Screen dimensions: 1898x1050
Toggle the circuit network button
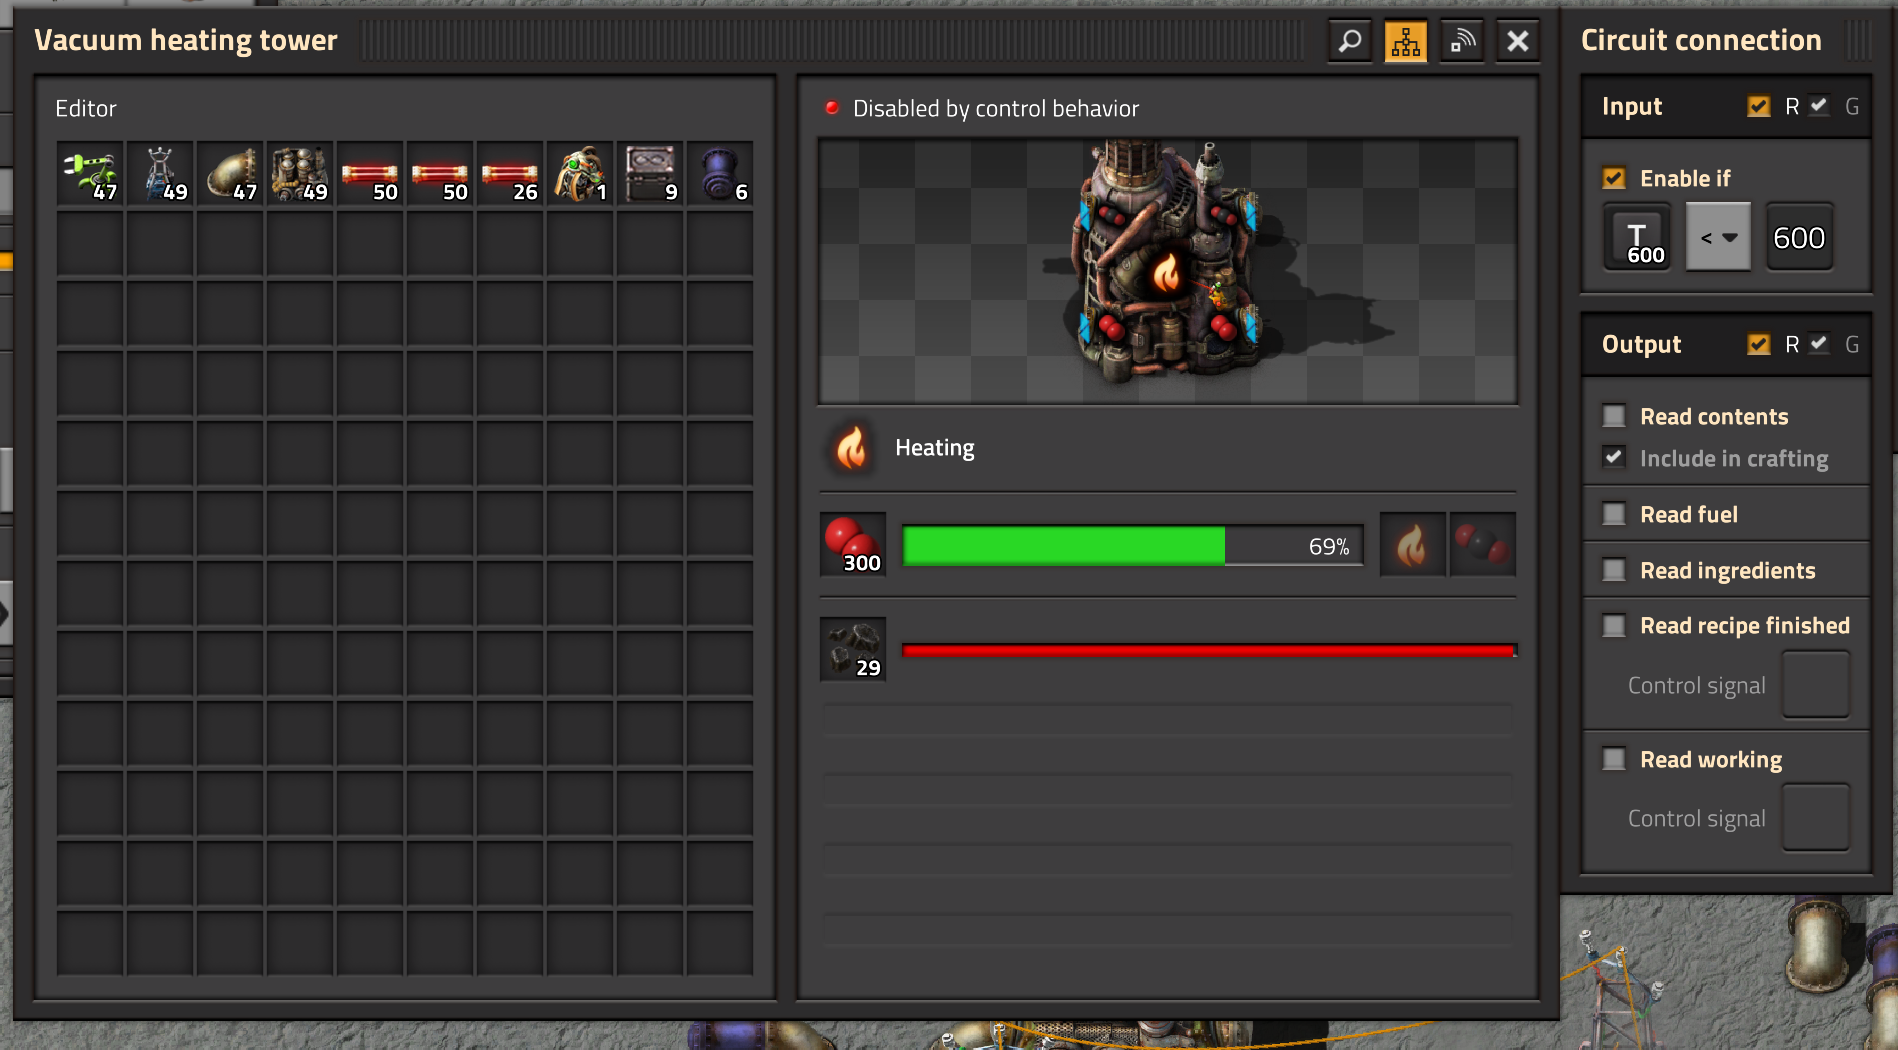coord(1406,41)
